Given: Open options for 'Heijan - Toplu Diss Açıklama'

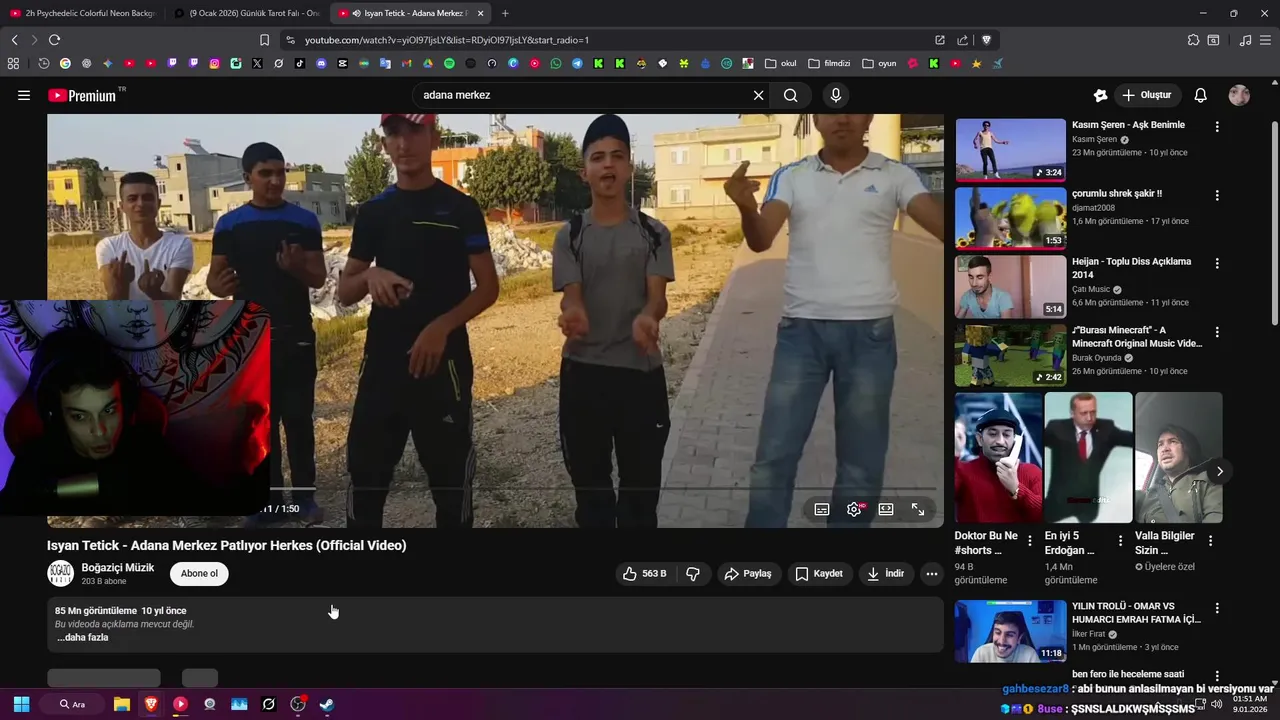Looking at the screenshot, I should point(1217,263).
